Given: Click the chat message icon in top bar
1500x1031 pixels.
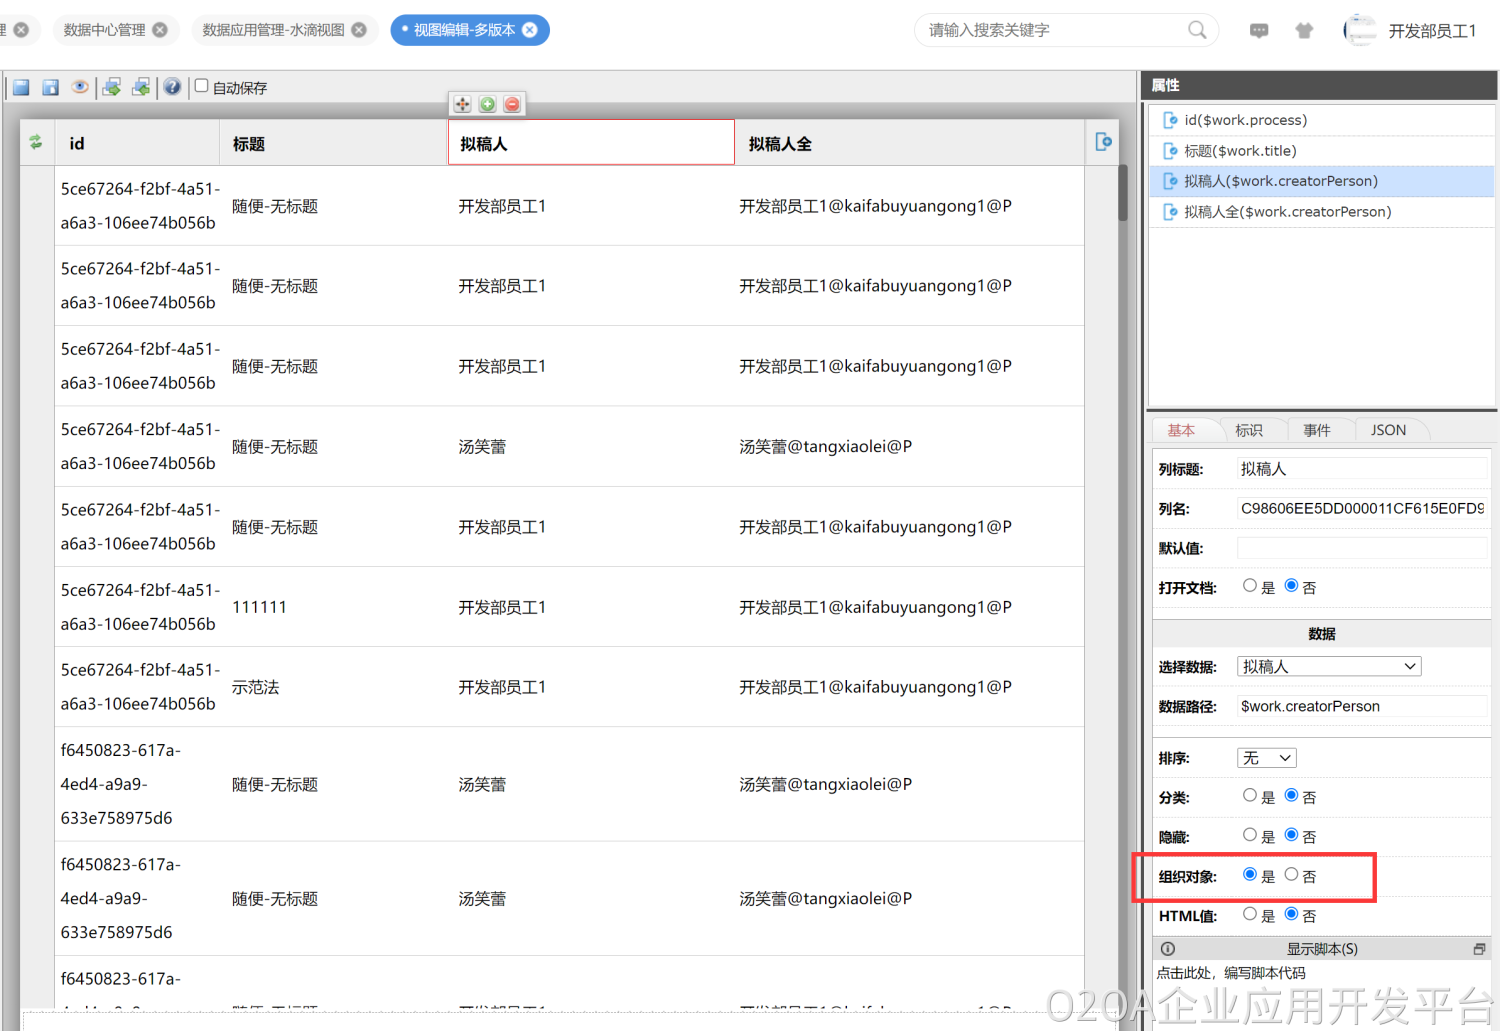Looking at the screenshot, I should pos(1259,31).
